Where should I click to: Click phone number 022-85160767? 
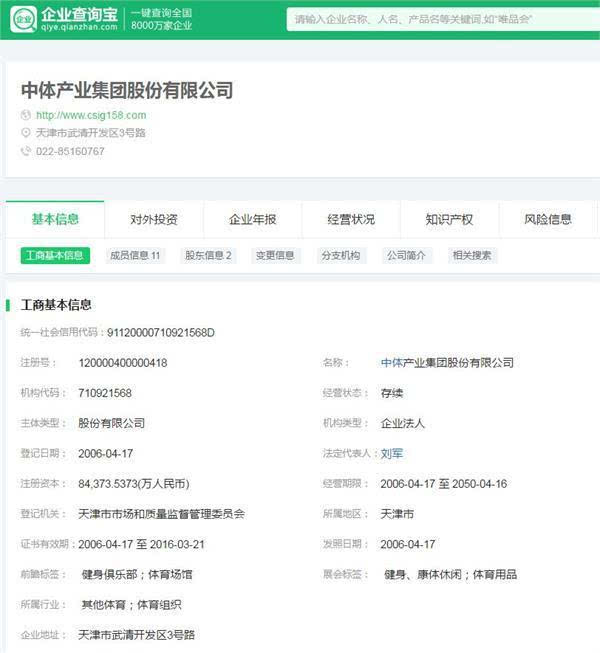70,151
